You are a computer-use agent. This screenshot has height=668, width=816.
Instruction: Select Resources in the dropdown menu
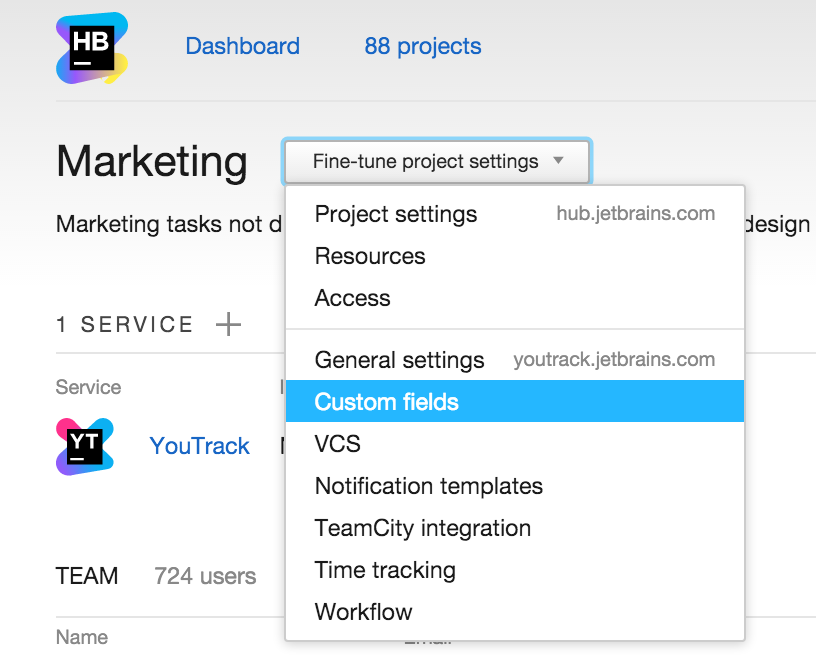tap(515, 256)
